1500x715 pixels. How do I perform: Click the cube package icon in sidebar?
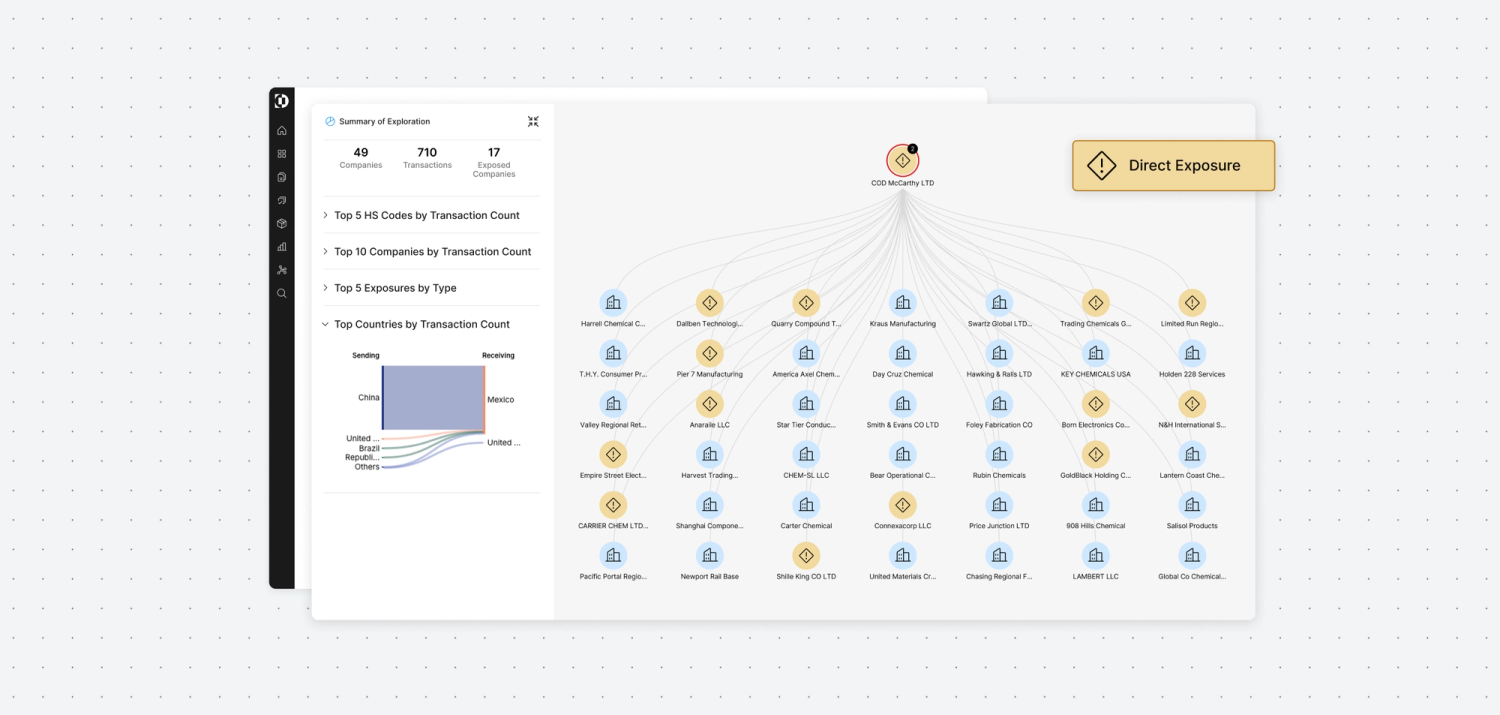point(282,223)
